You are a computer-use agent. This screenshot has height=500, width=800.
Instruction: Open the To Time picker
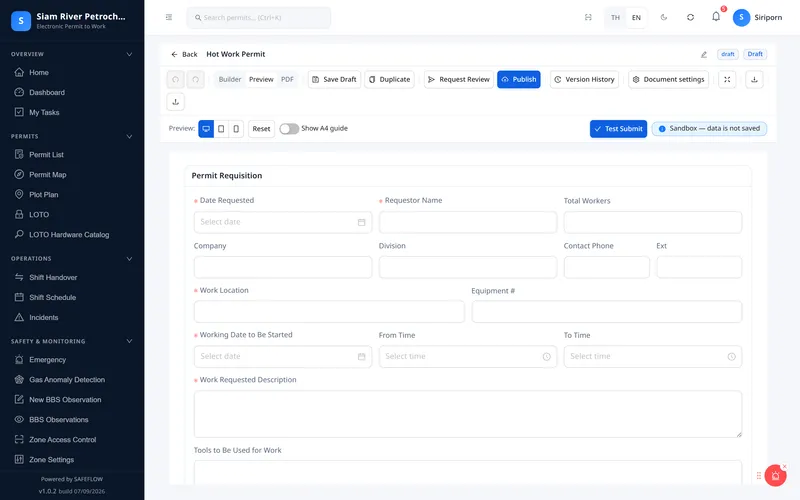[x=653, y=356]
